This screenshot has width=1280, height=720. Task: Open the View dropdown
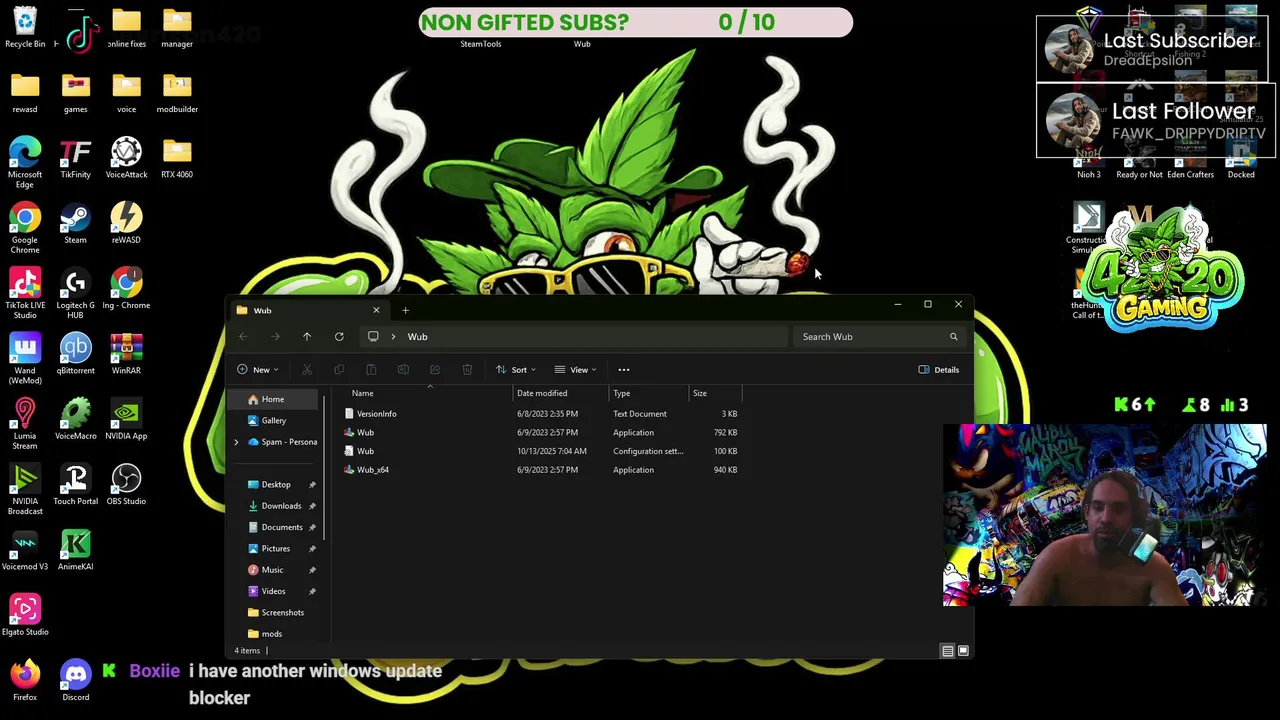pyautogui.click(x=576, y=370)
